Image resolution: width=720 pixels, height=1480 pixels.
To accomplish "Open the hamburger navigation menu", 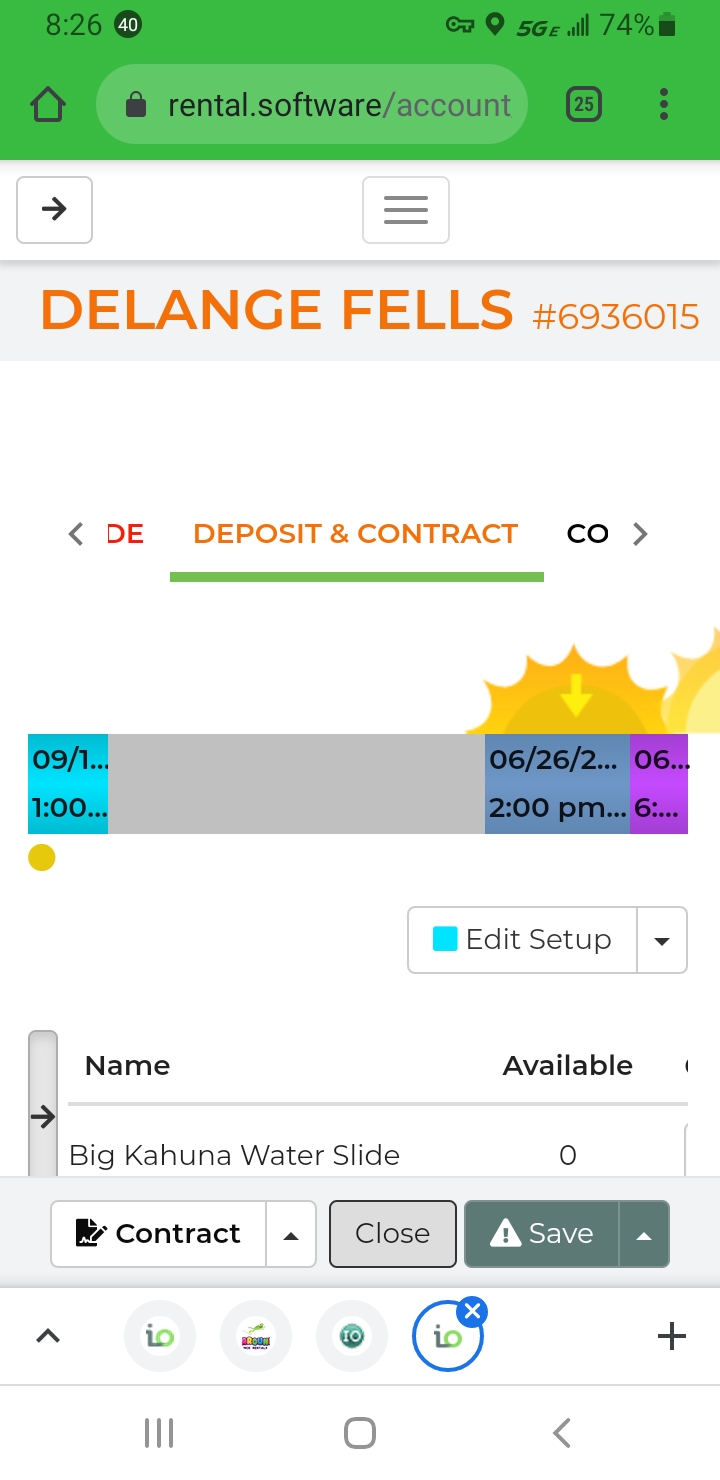I will tap(405, 209).
